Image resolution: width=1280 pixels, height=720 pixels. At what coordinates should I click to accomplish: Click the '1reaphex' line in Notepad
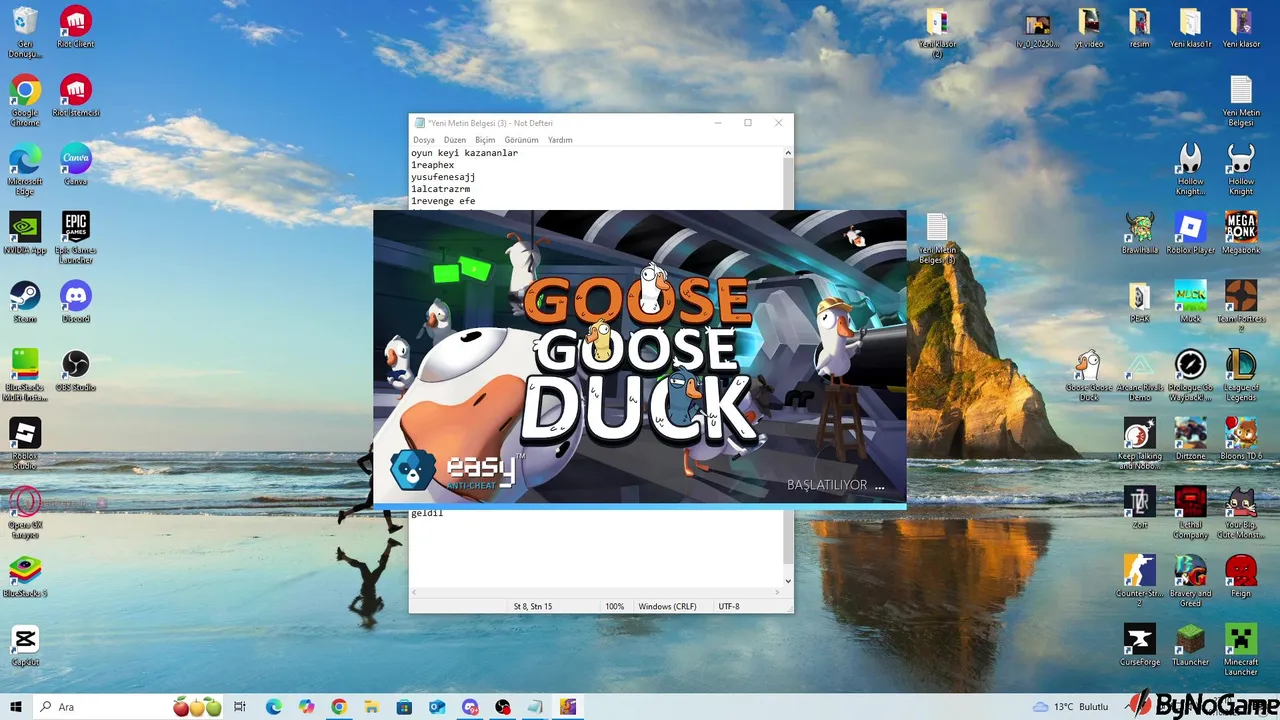pyautogui.click(x=432, y=165)
